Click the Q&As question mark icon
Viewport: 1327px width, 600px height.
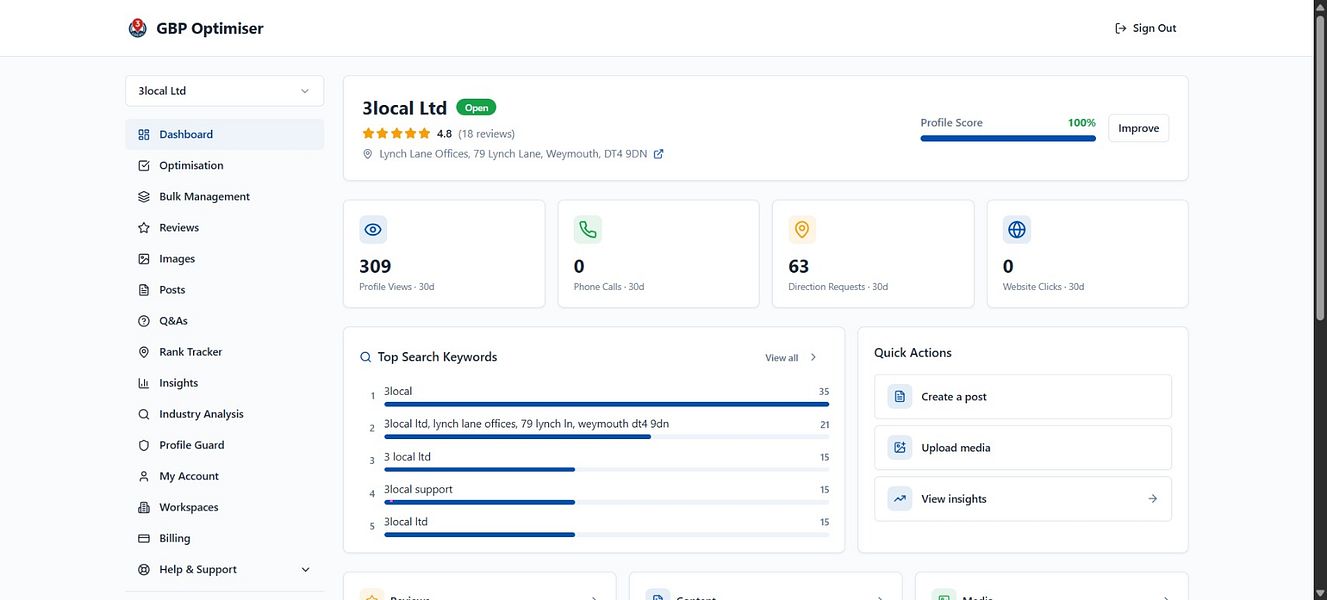pos(144,320)
